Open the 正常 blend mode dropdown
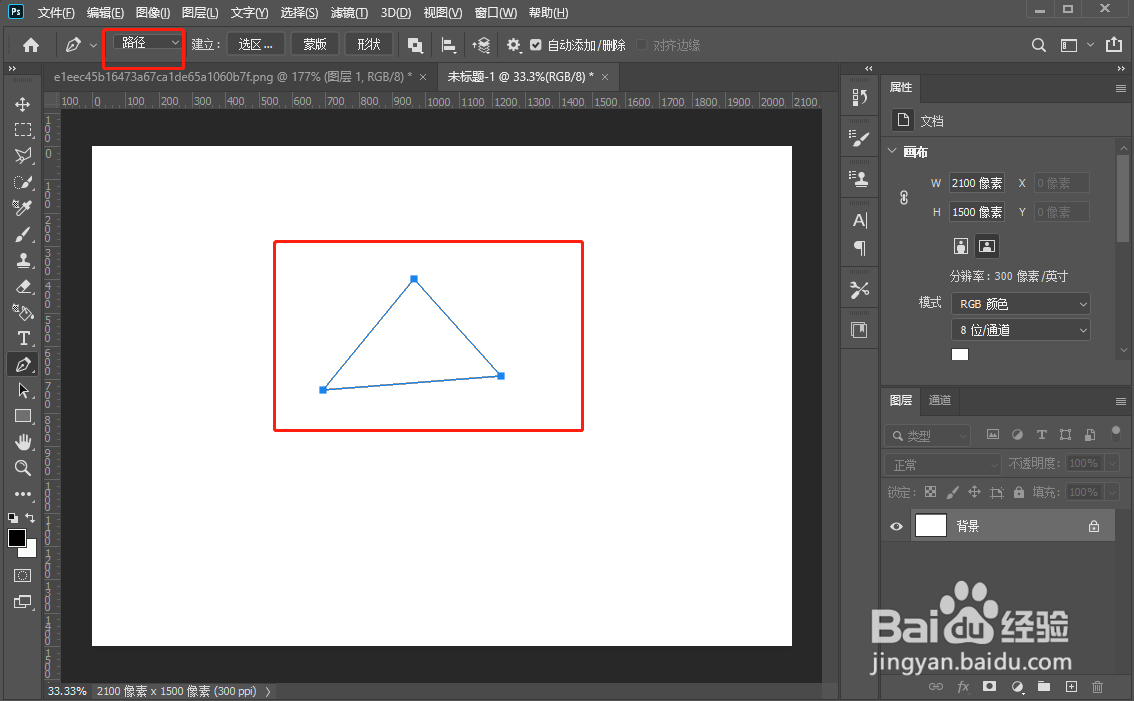Viewport: 1134px width, 701px height. pyautogui.click(x=942, y=464)
